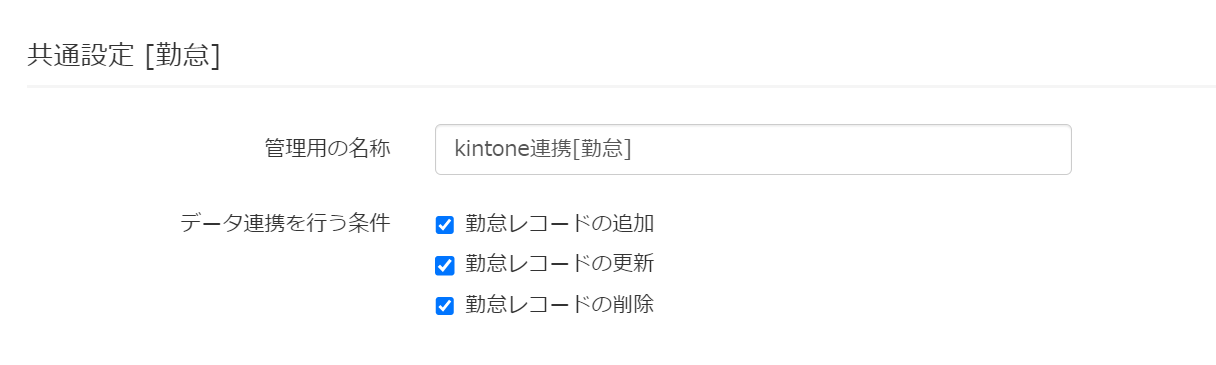This screenshot has width=1216, height=365.
Task: Click the 管理用の名称 field label
Action: pos(327,147)
